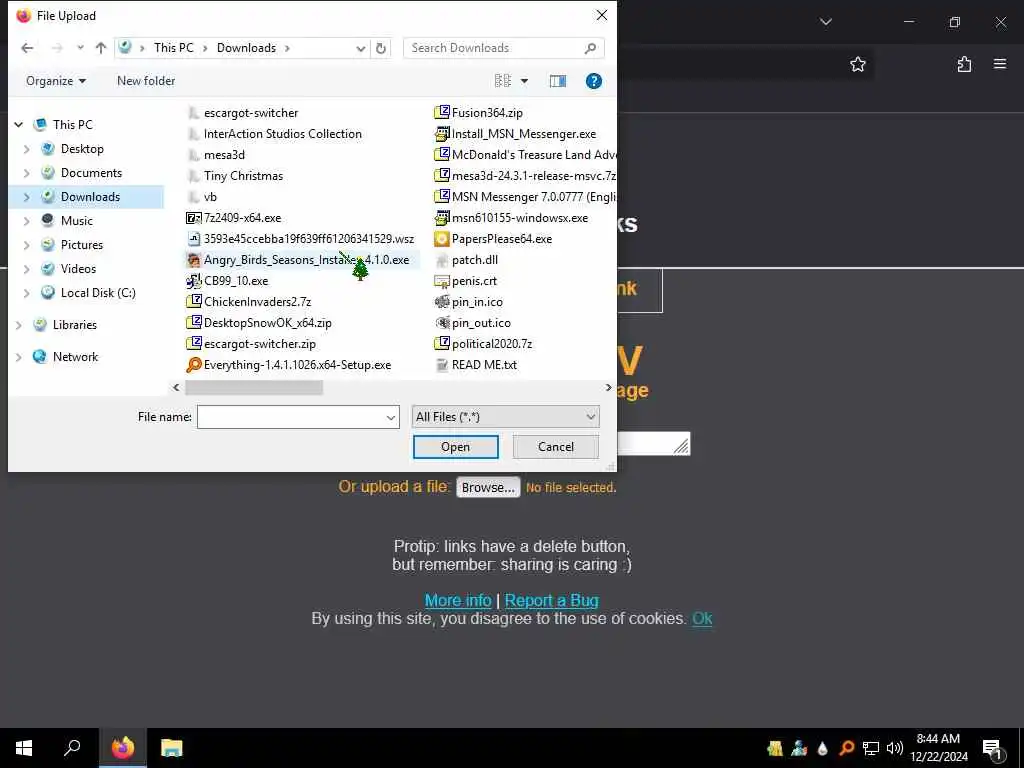The image size is (1024, 768).
Task: Click the Search Downloads field
Action: coord(504,48)
